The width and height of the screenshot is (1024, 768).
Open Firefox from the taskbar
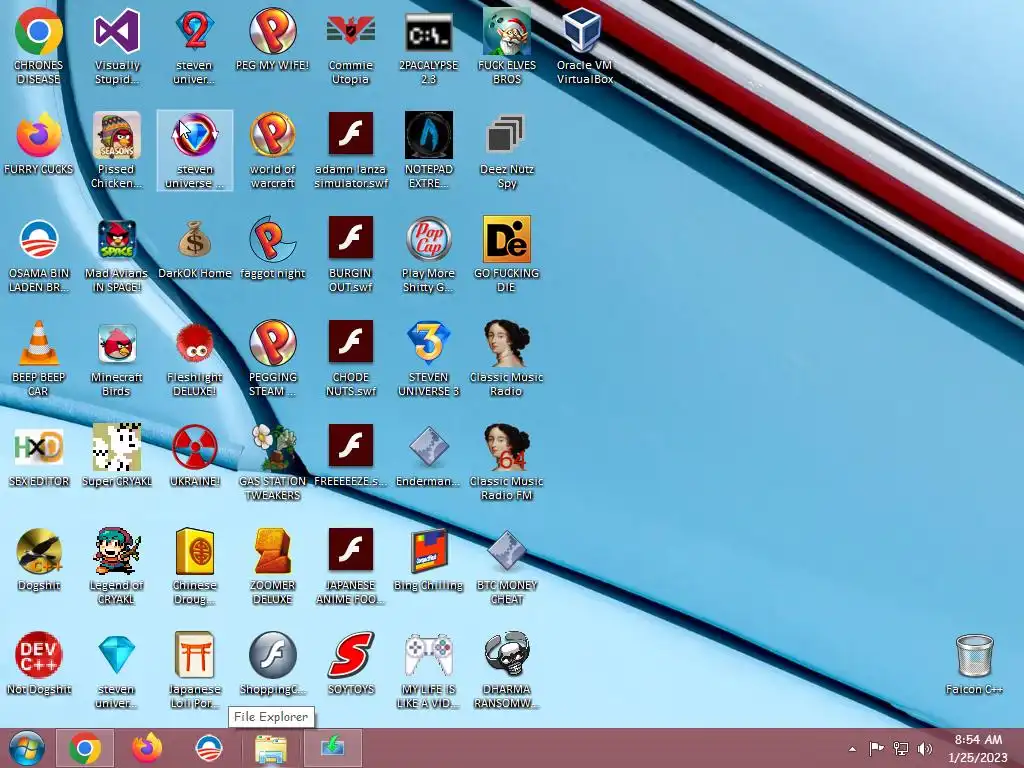tap(147, 748)
